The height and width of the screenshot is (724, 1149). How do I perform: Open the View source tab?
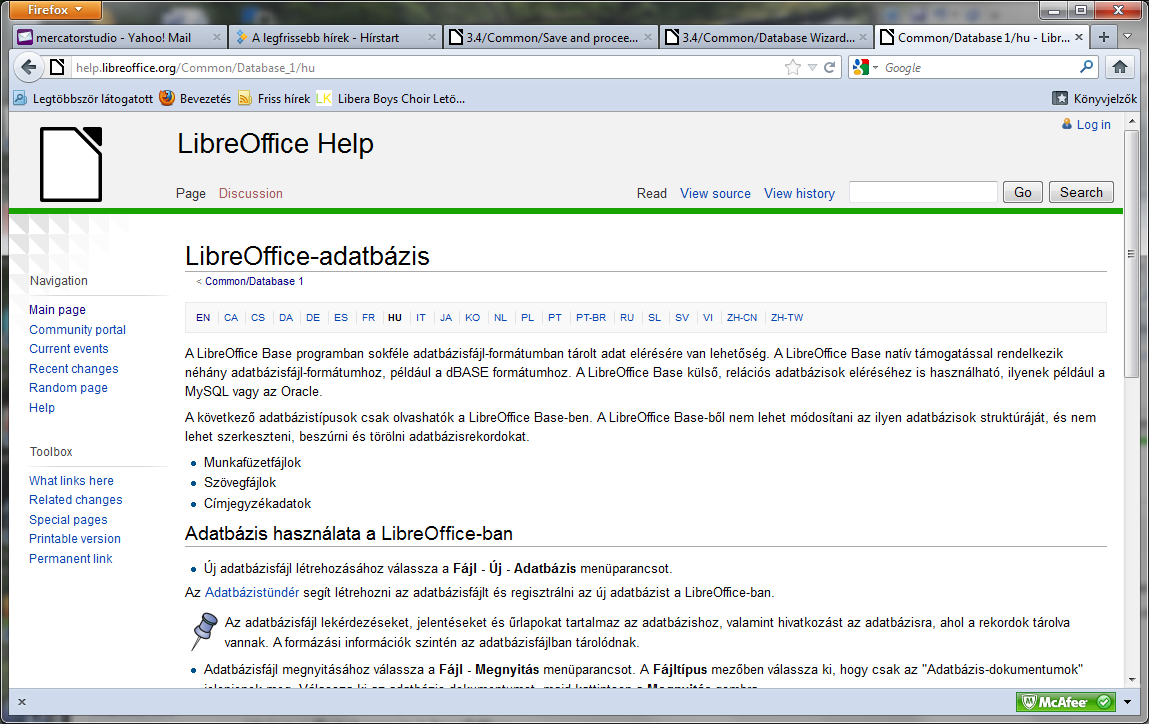(x=715, y=193)
